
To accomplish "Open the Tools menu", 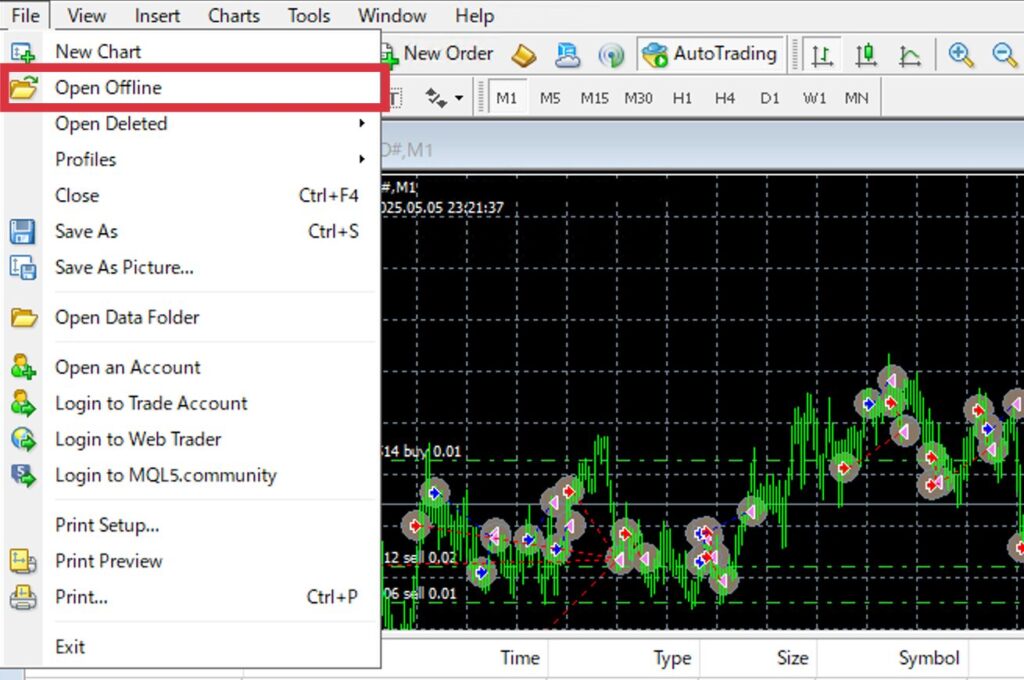I will [x=309, y=15].
